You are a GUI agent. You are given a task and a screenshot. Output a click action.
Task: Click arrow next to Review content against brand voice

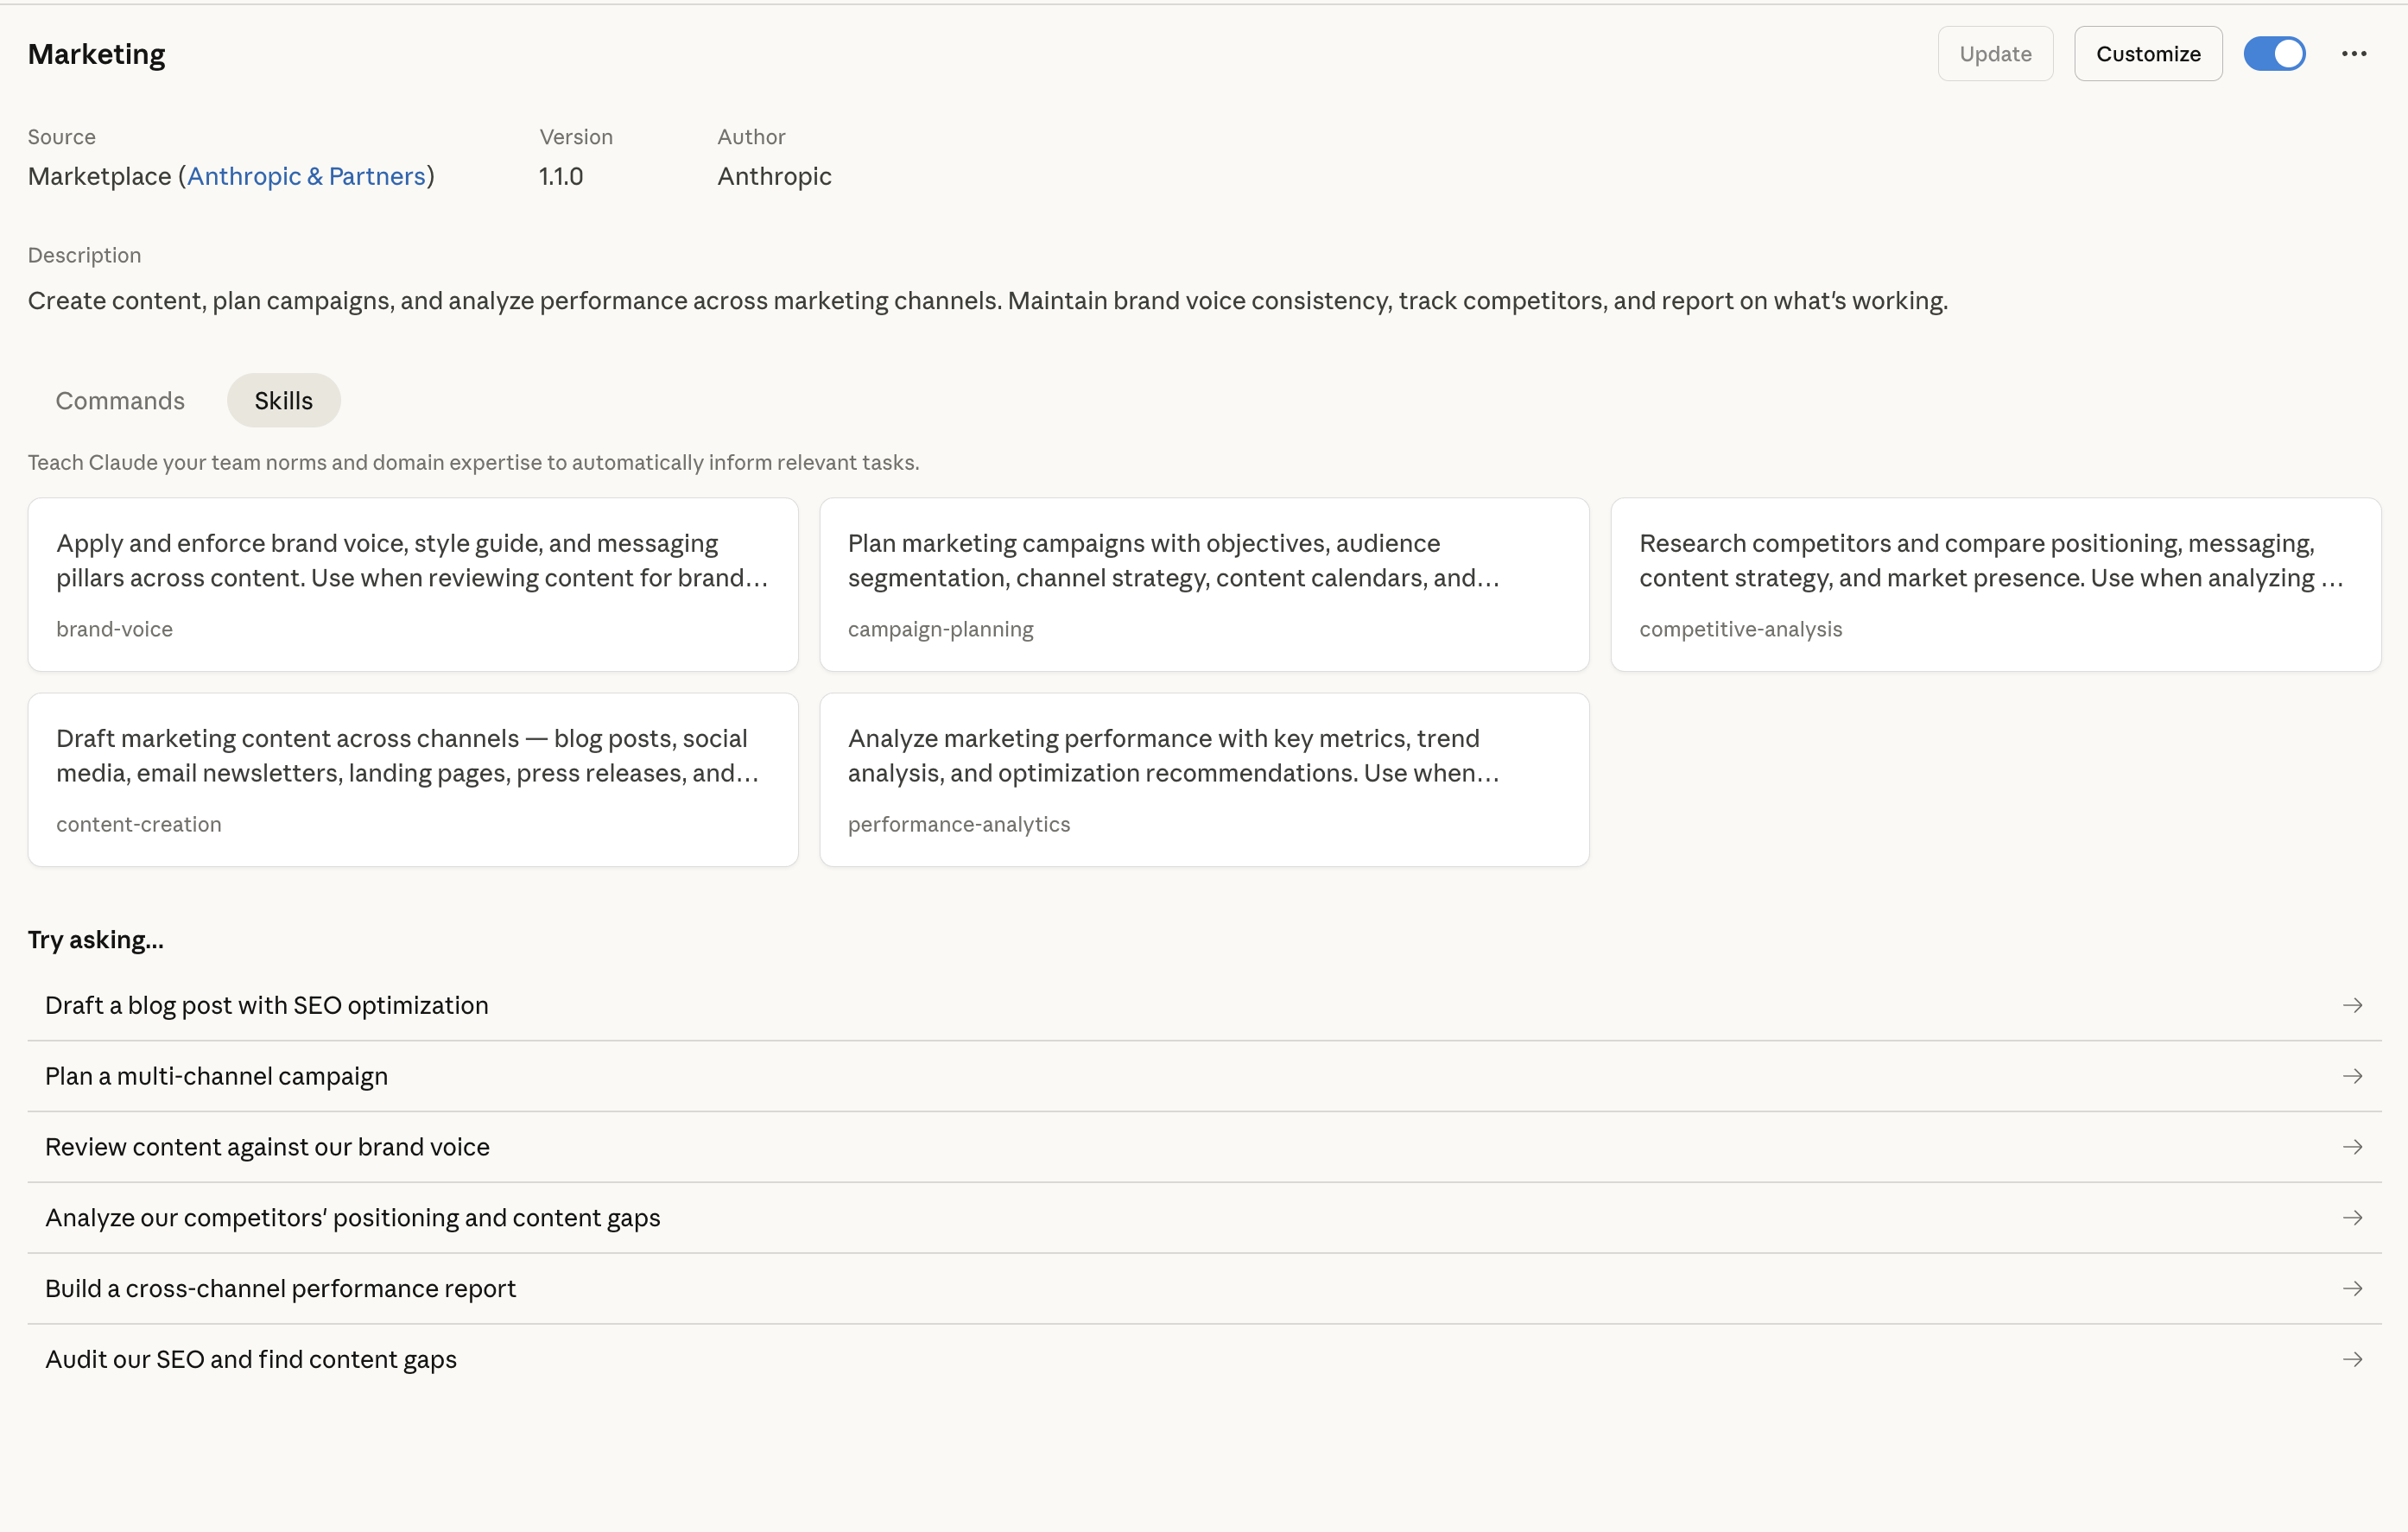pyautogui.click(x=2352, y=1147)
